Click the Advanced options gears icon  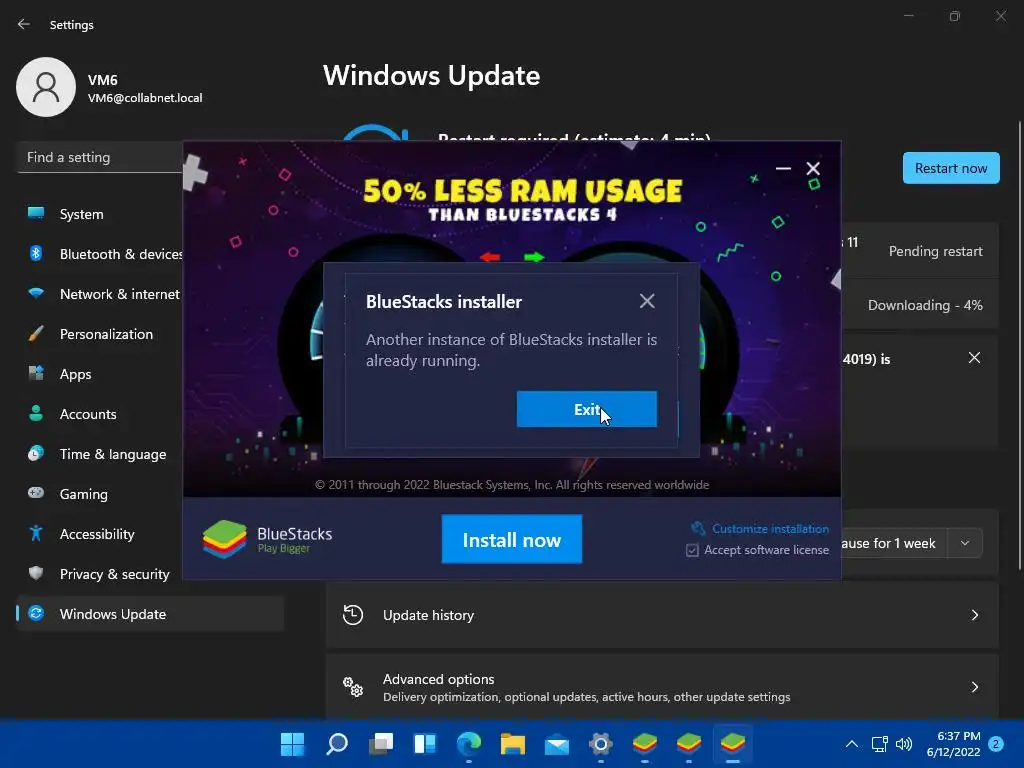point(353,687)
